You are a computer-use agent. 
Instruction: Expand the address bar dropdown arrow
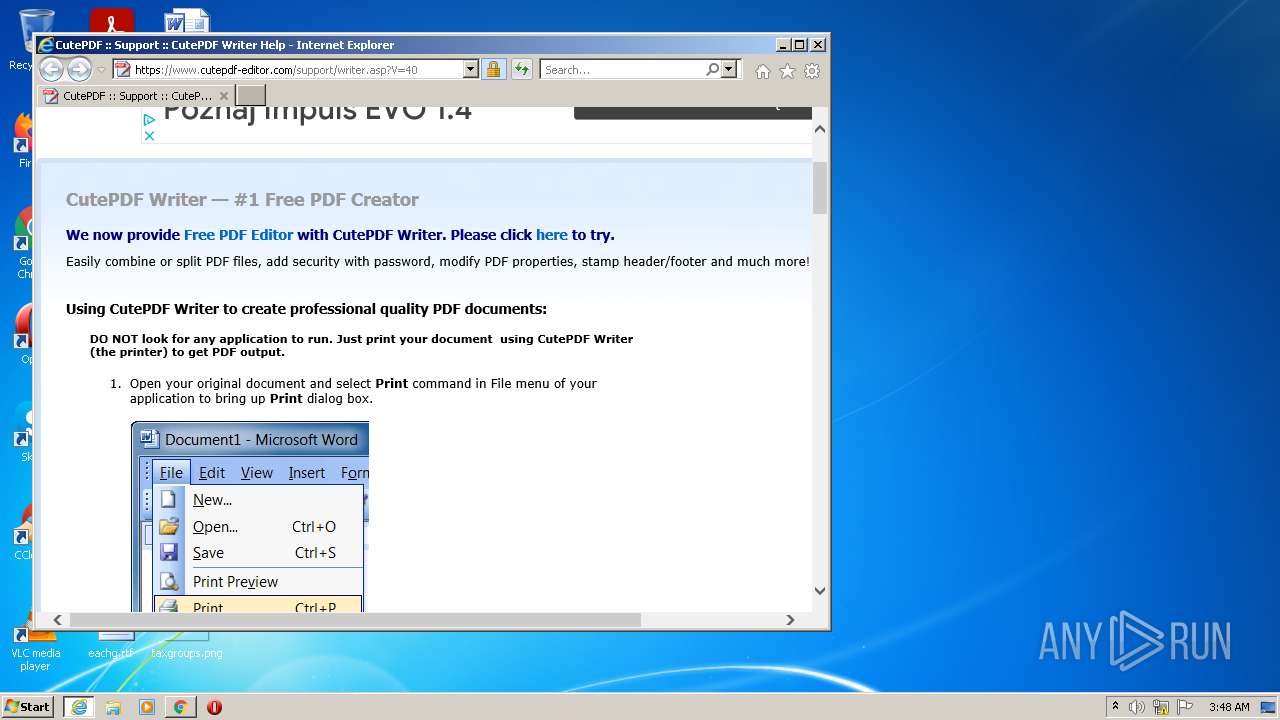470,69
